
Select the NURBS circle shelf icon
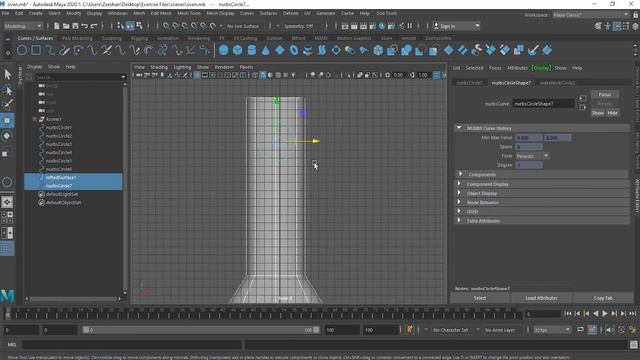coord(22,50)
